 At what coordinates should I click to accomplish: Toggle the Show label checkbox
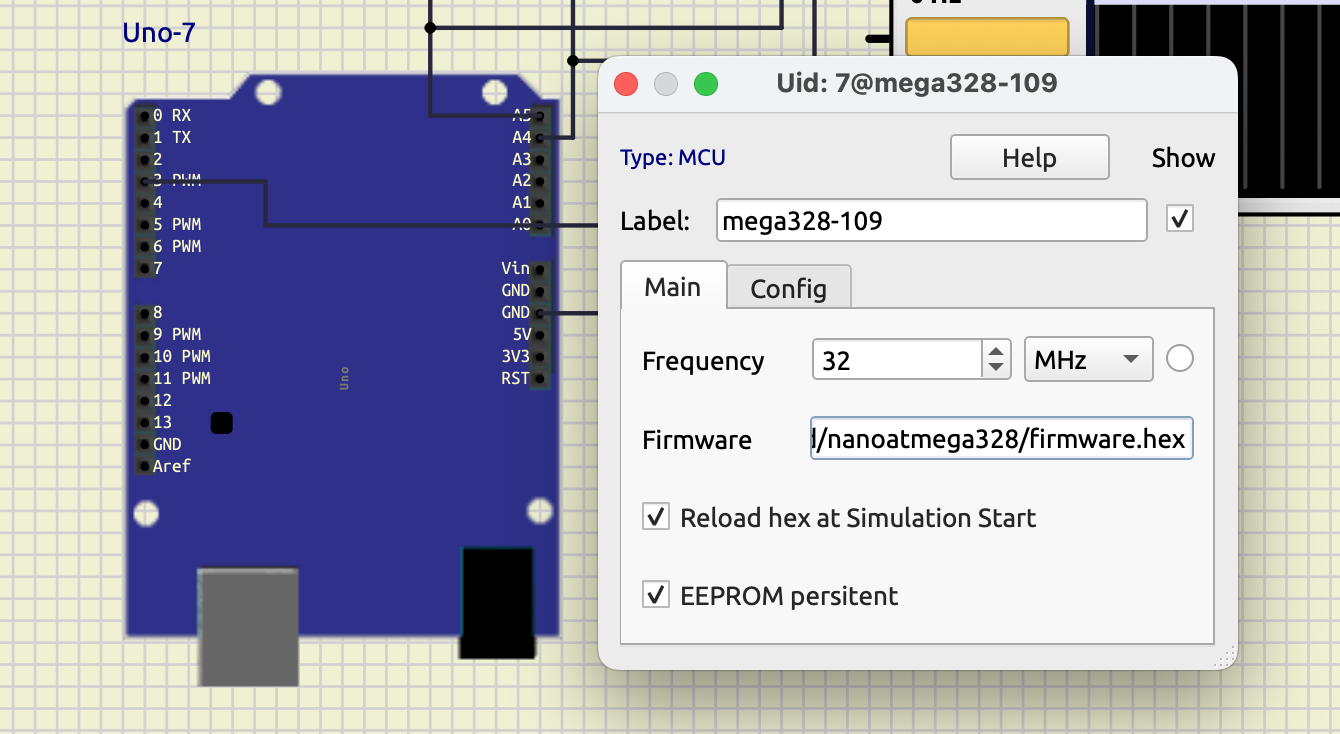(1180, 219)
